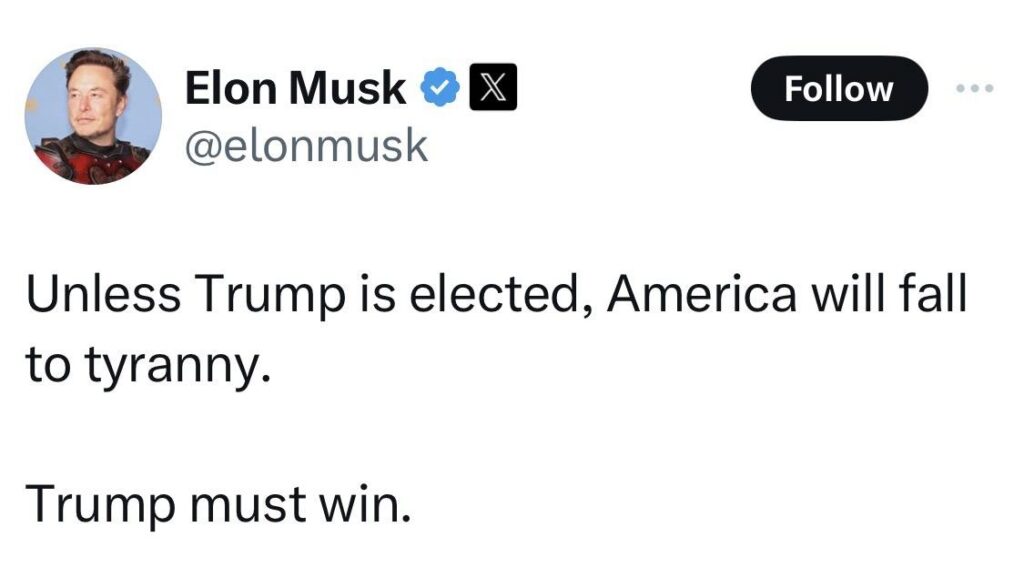The height and width of the screenshot is (588, 1024).
Task: Open the tweet via 'Unless Trump is elected' line
Action: pos(496,295)
